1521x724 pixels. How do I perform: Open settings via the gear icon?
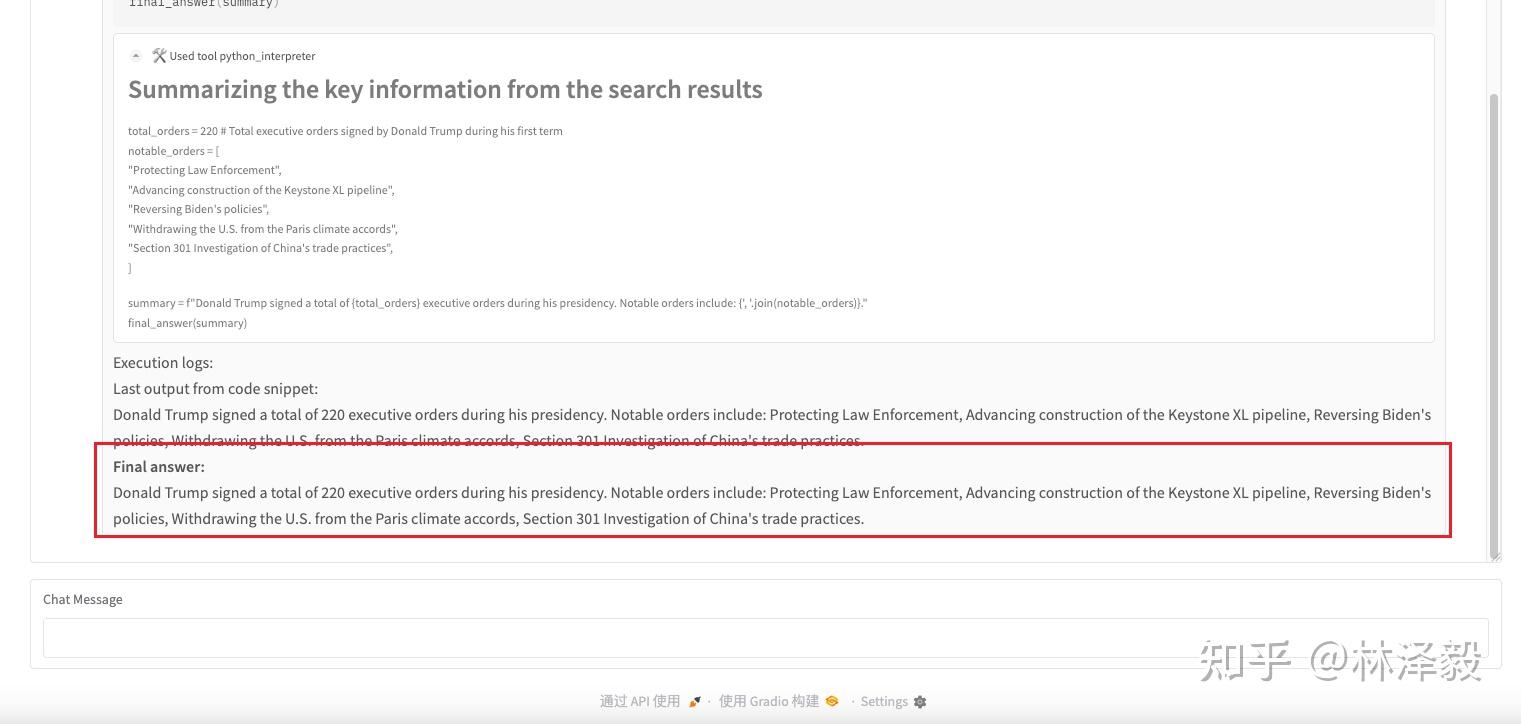pyautogui.click(x=920, y=702)
